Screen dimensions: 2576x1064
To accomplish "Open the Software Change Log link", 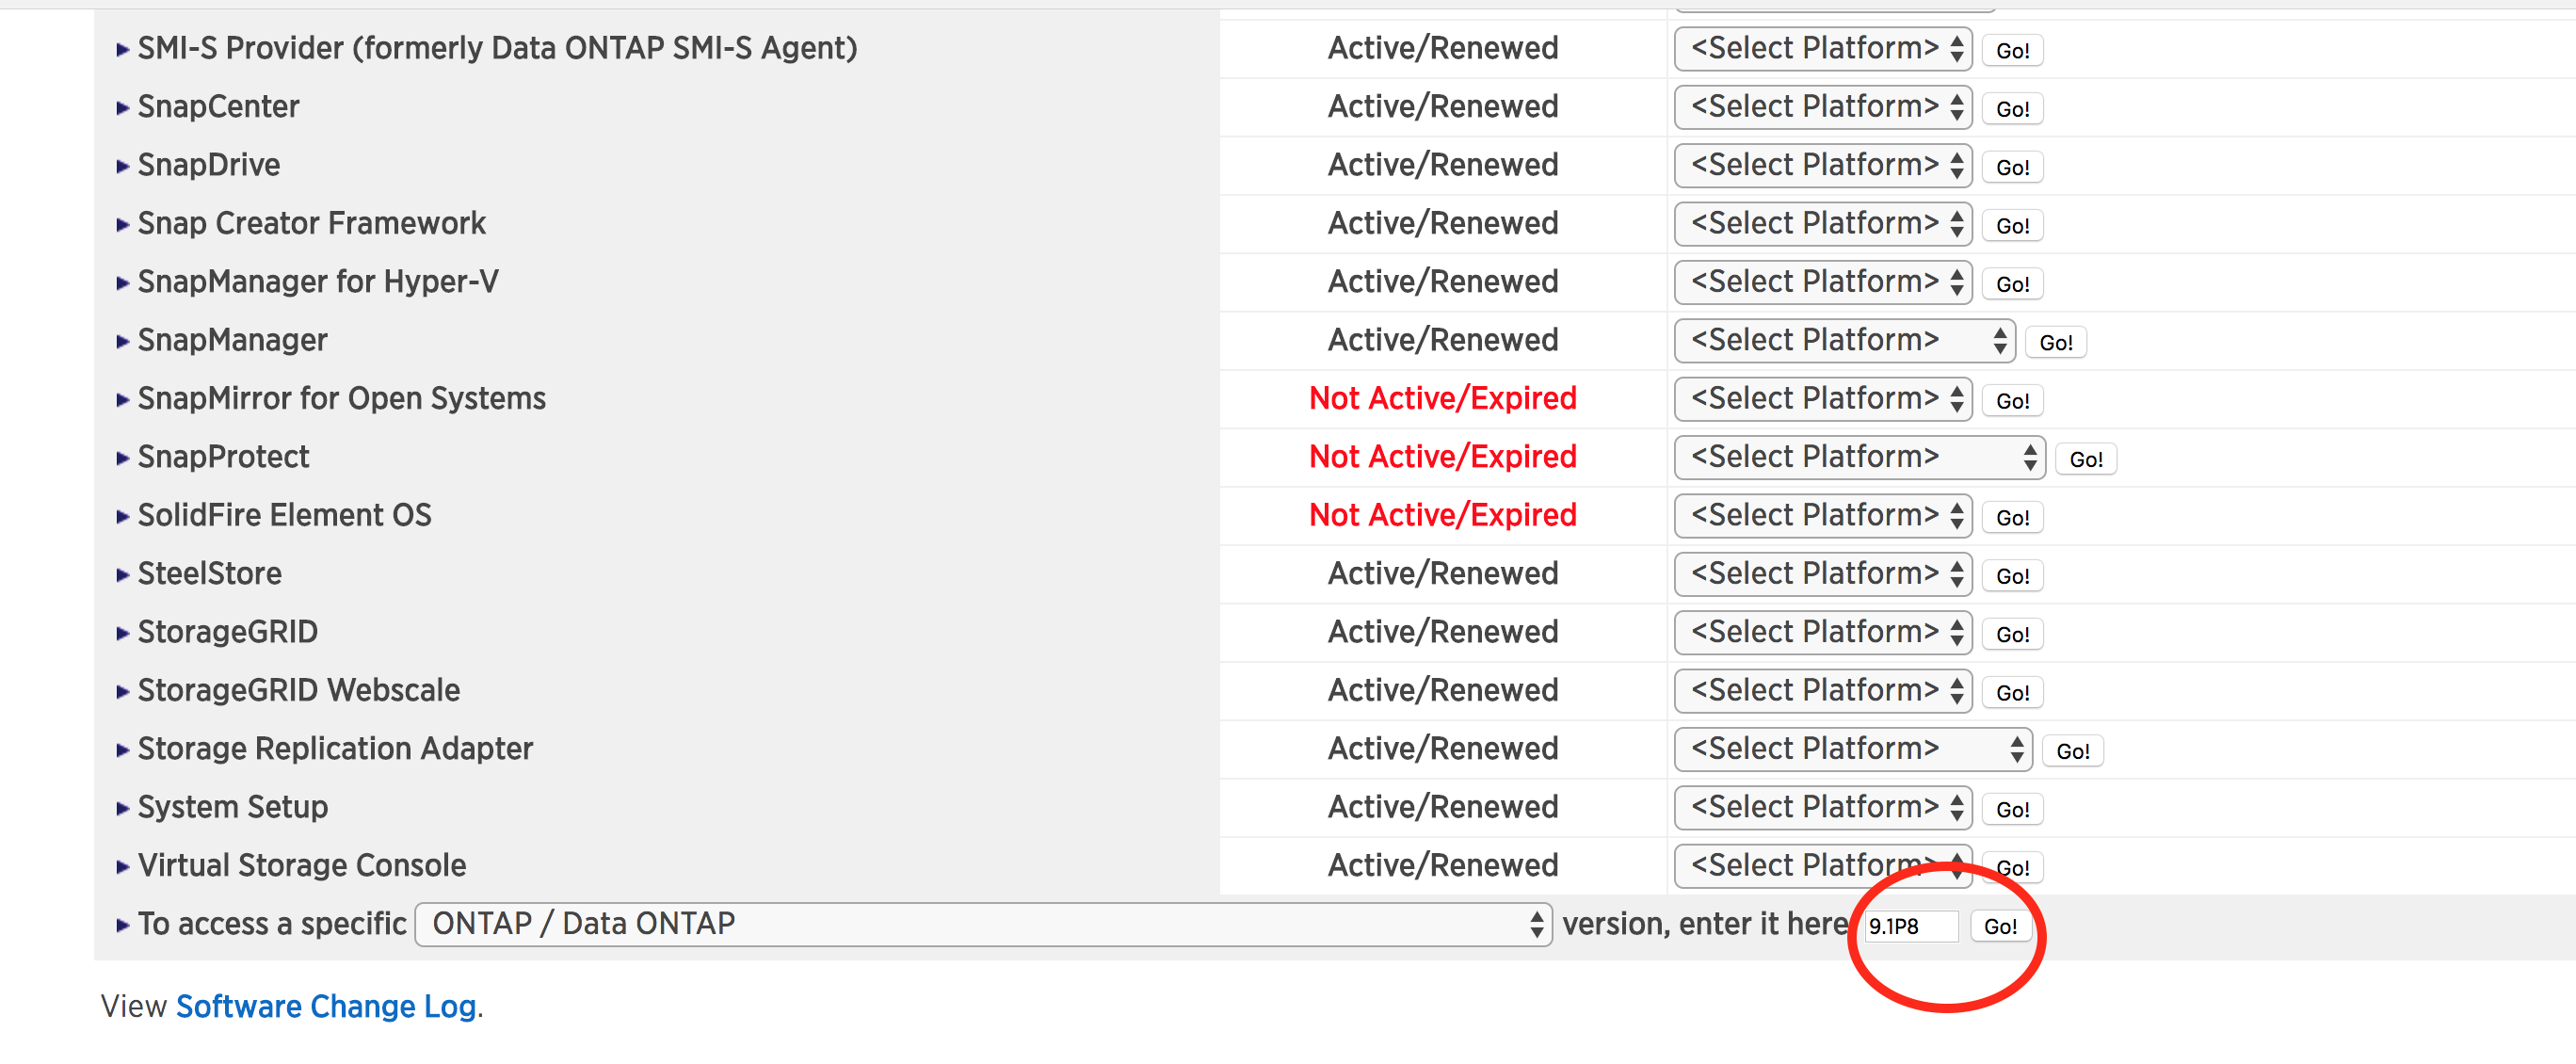I will point(325,1007).
